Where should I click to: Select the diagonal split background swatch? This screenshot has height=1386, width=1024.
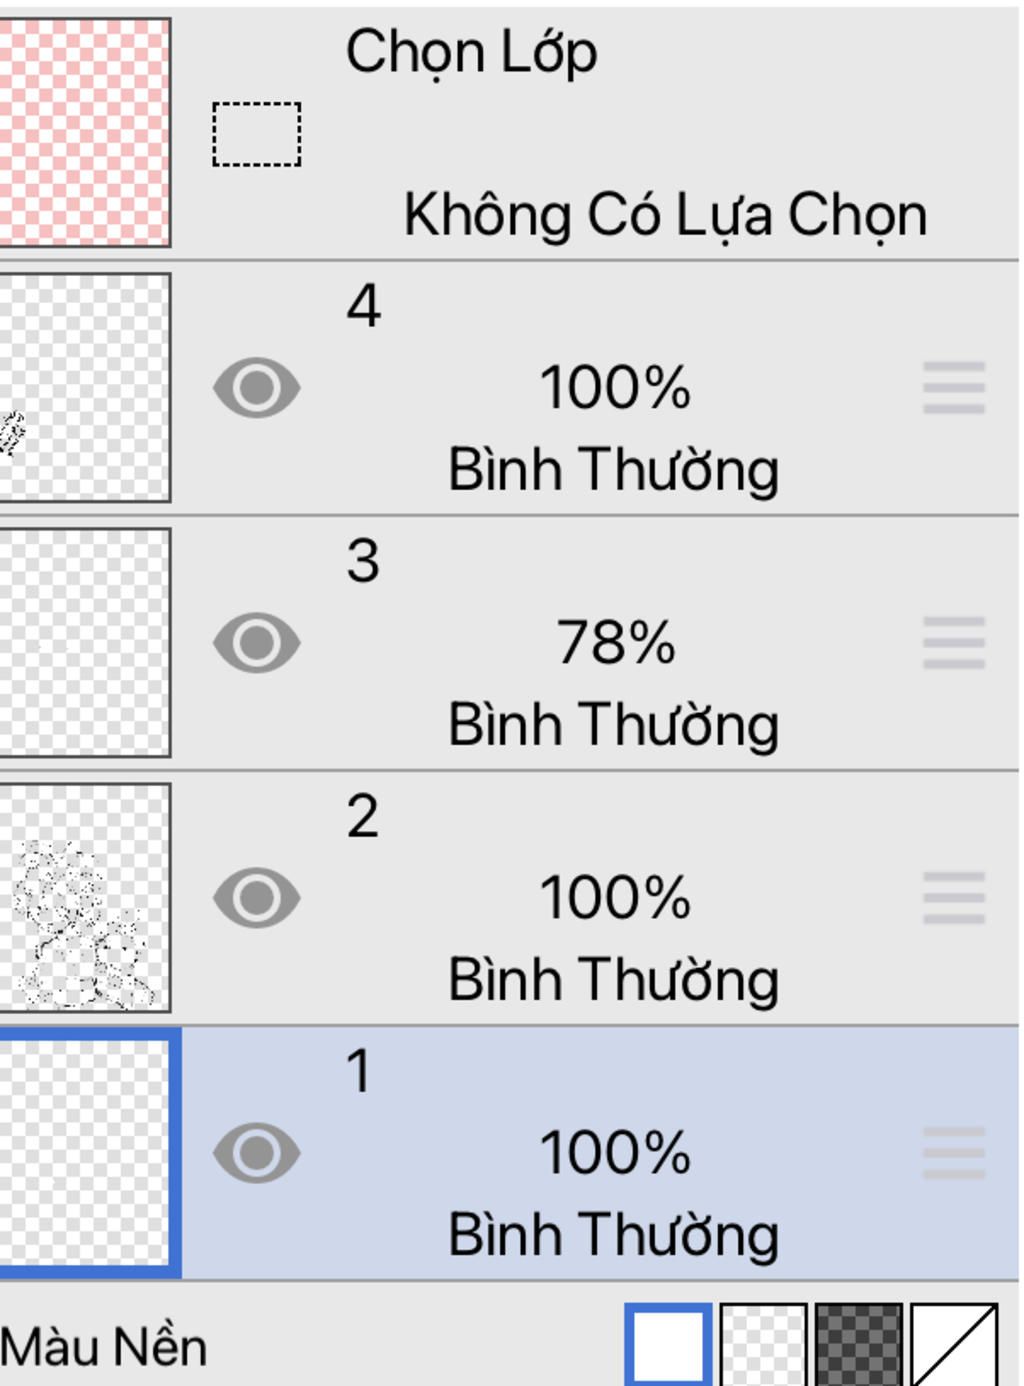[954, 1344]
